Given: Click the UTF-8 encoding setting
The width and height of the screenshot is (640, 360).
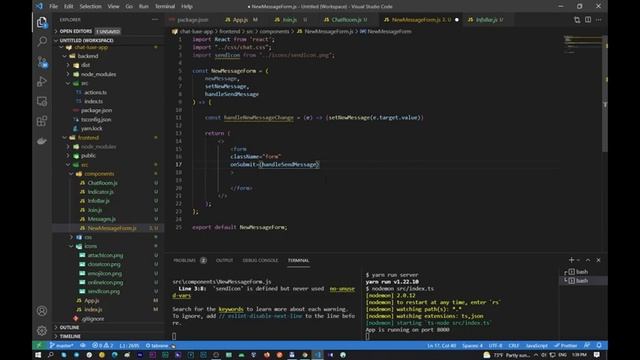Looking at the screenshot, I should pyautogui.click(x=495, y=345).
